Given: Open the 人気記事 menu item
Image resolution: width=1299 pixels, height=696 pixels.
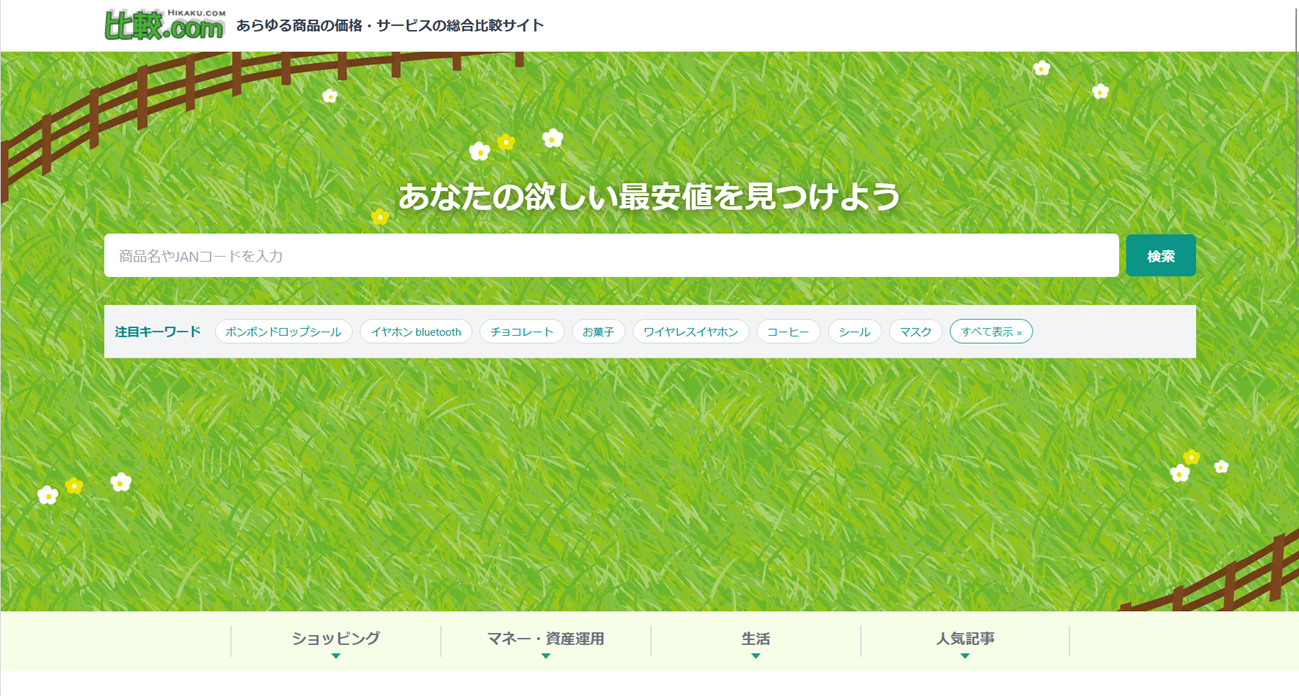Looking at the screenshot, I should [965, 640].
